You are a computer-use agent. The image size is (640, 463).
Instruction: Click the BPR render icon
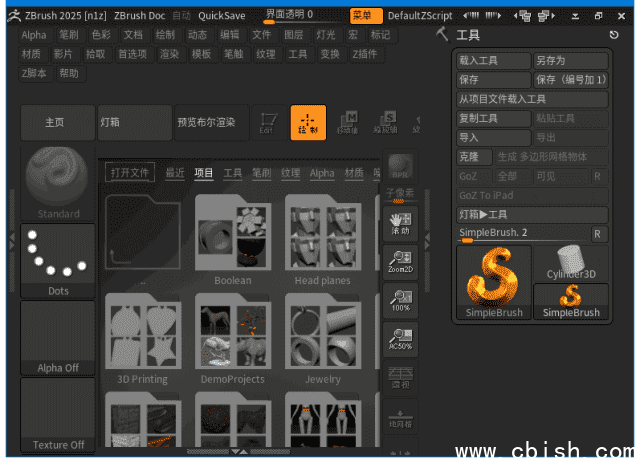[401, 165]
